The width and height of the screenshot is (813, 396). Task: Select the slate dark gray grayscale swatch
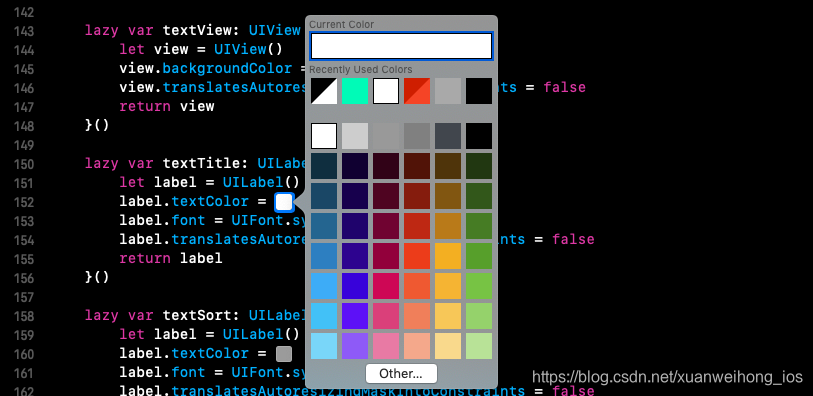448,136
